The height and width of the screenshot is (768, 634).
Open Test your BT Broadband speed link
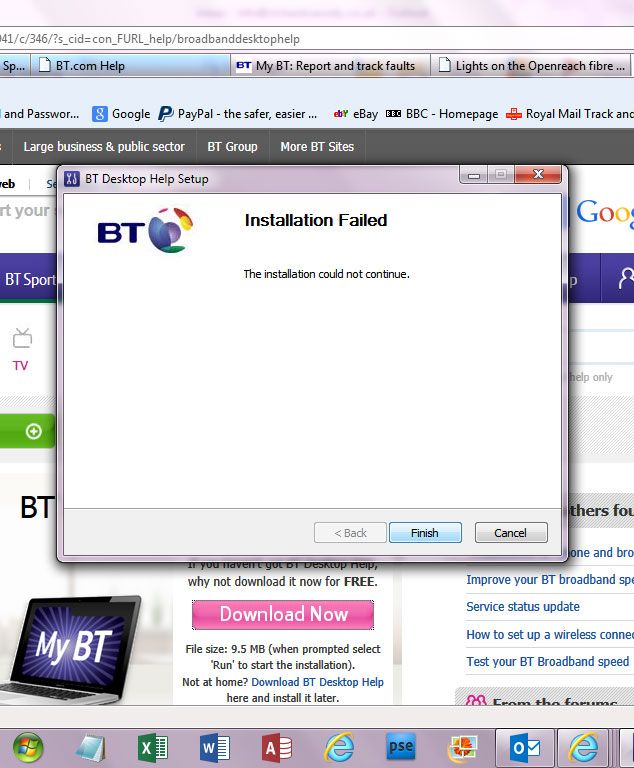[x=547, y=661]
